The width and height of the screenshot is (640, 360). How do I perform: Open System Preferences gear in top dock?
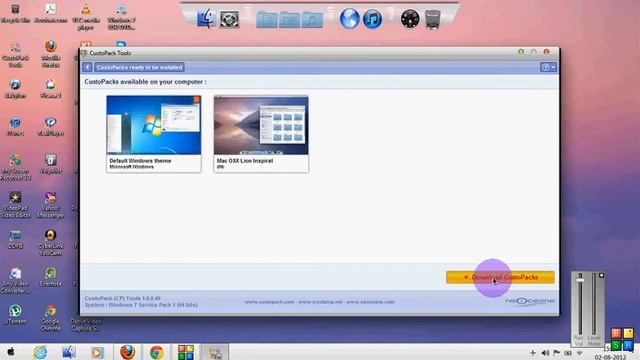[x=229, y=19]
